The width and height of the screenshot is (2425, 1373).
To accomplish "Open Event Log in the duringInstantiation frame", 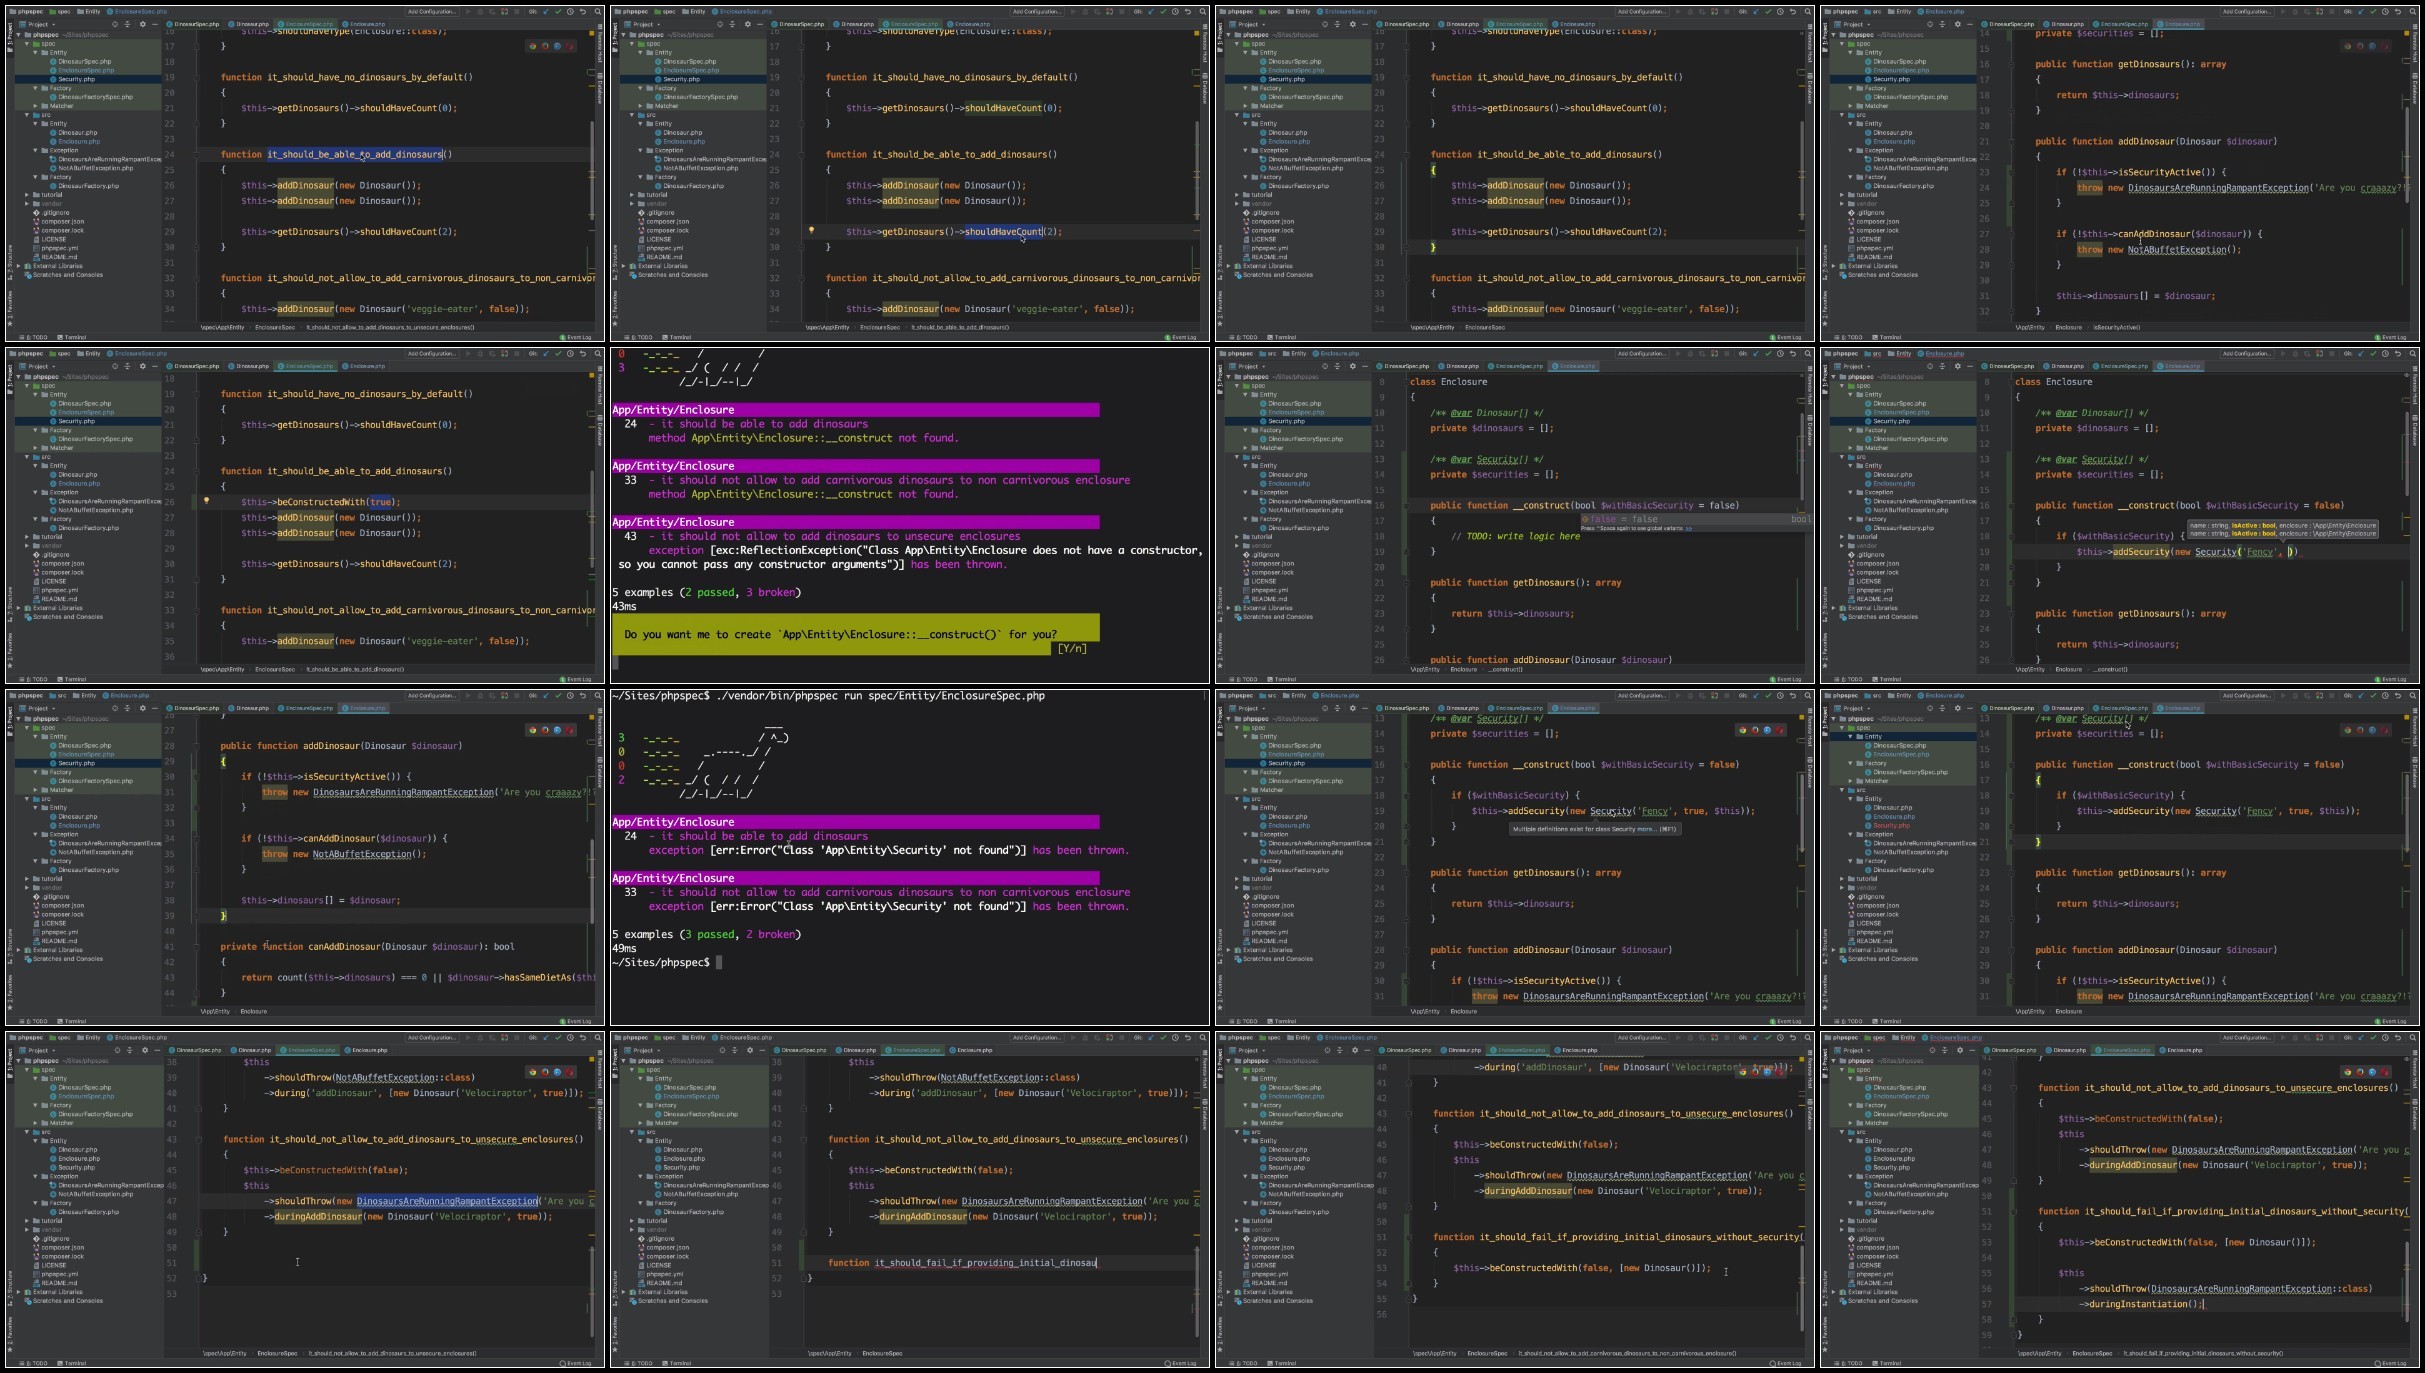I will click(x=2388, y=1363).
